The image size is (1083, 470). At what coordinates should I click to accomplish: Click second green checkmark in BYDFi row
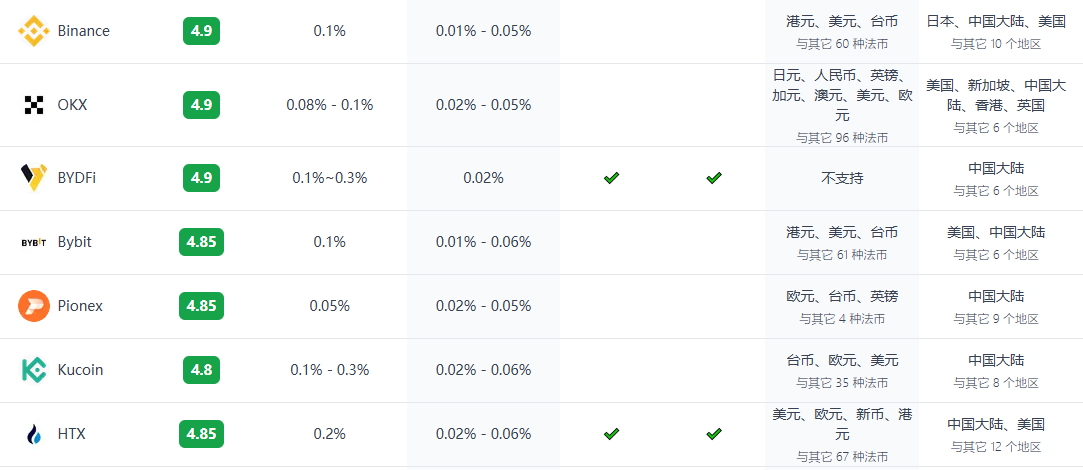click(x=713, y=178)
